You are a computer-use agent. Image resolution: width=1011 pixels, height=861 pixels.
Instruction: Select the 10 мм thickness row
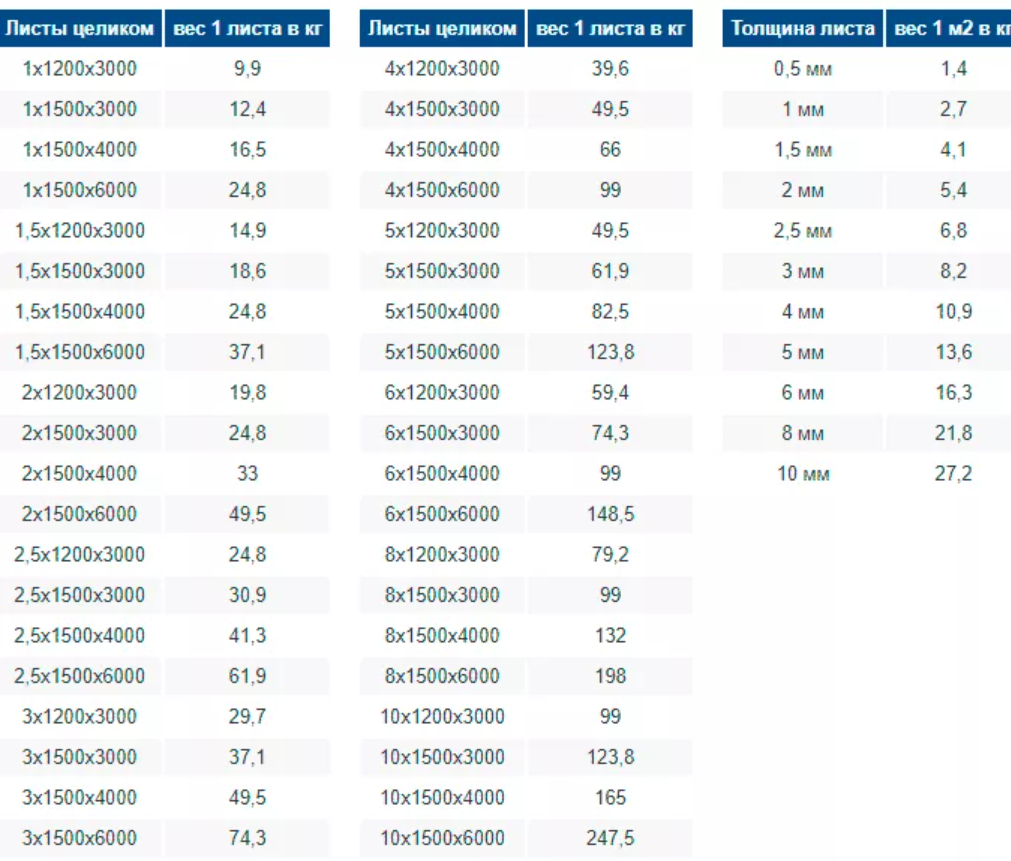pos(802,473)
